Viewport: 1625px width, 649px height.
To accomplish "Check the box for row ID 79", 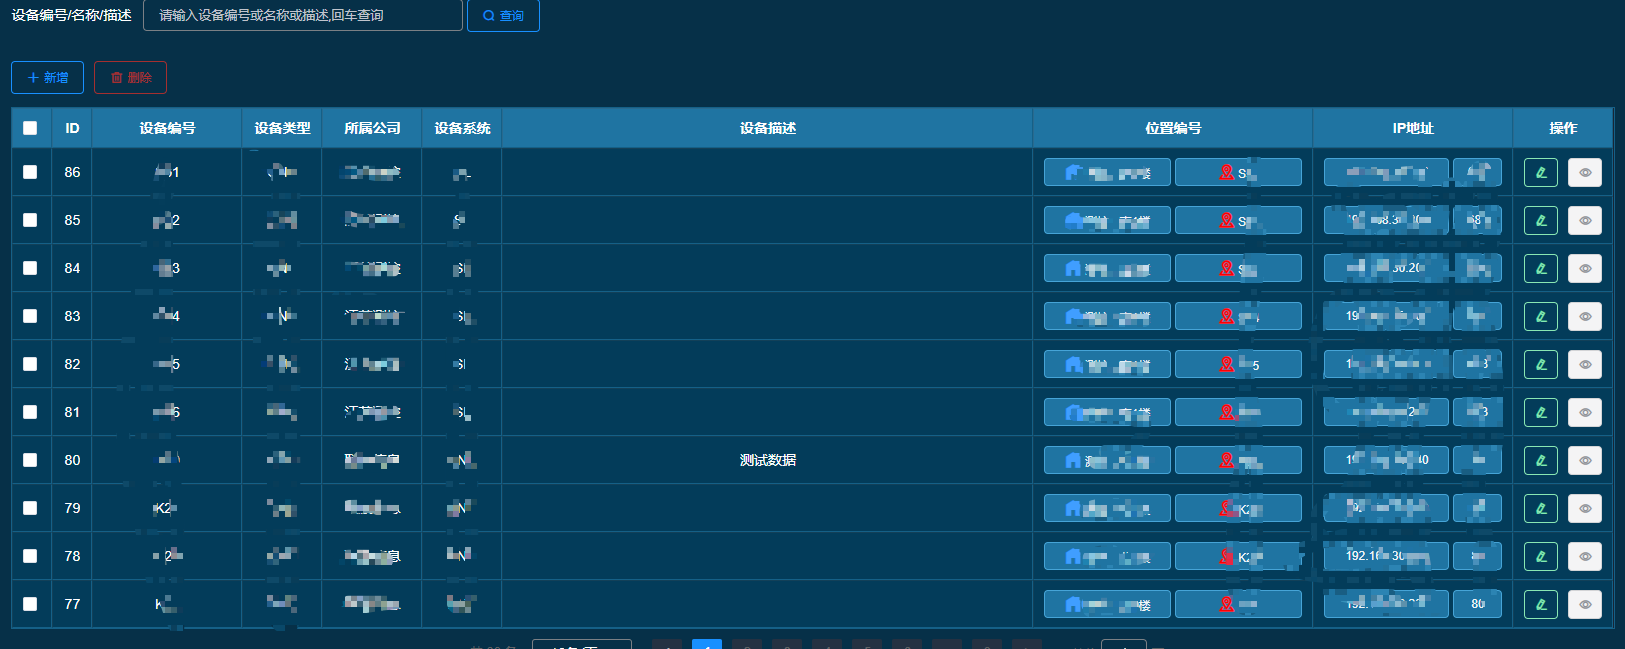I will tap(30, 508).
